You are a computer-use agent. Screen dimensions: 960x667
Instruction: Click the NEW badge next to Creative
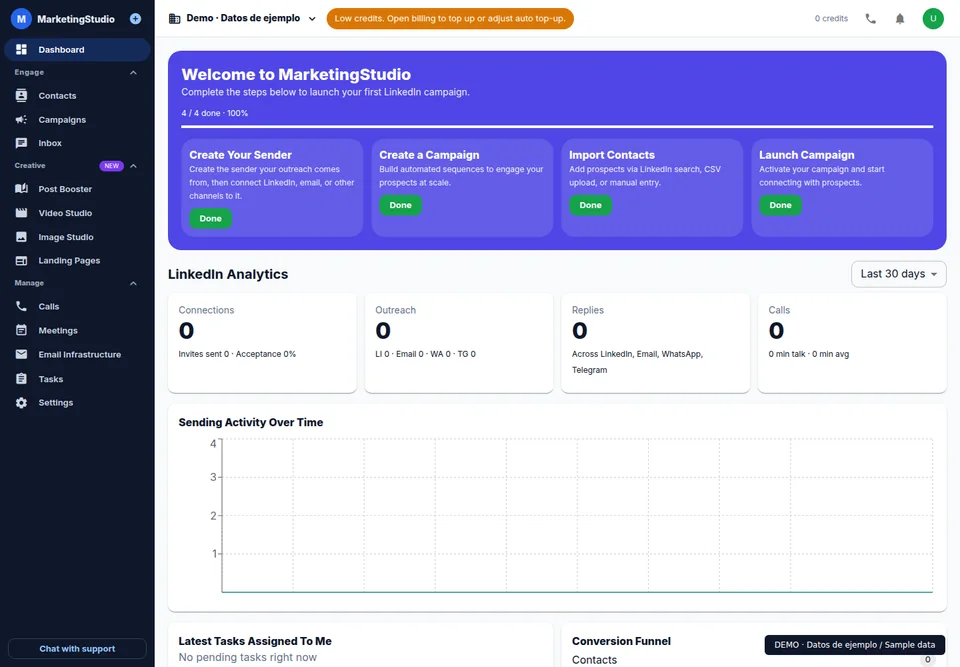click(x=111, y=166)
